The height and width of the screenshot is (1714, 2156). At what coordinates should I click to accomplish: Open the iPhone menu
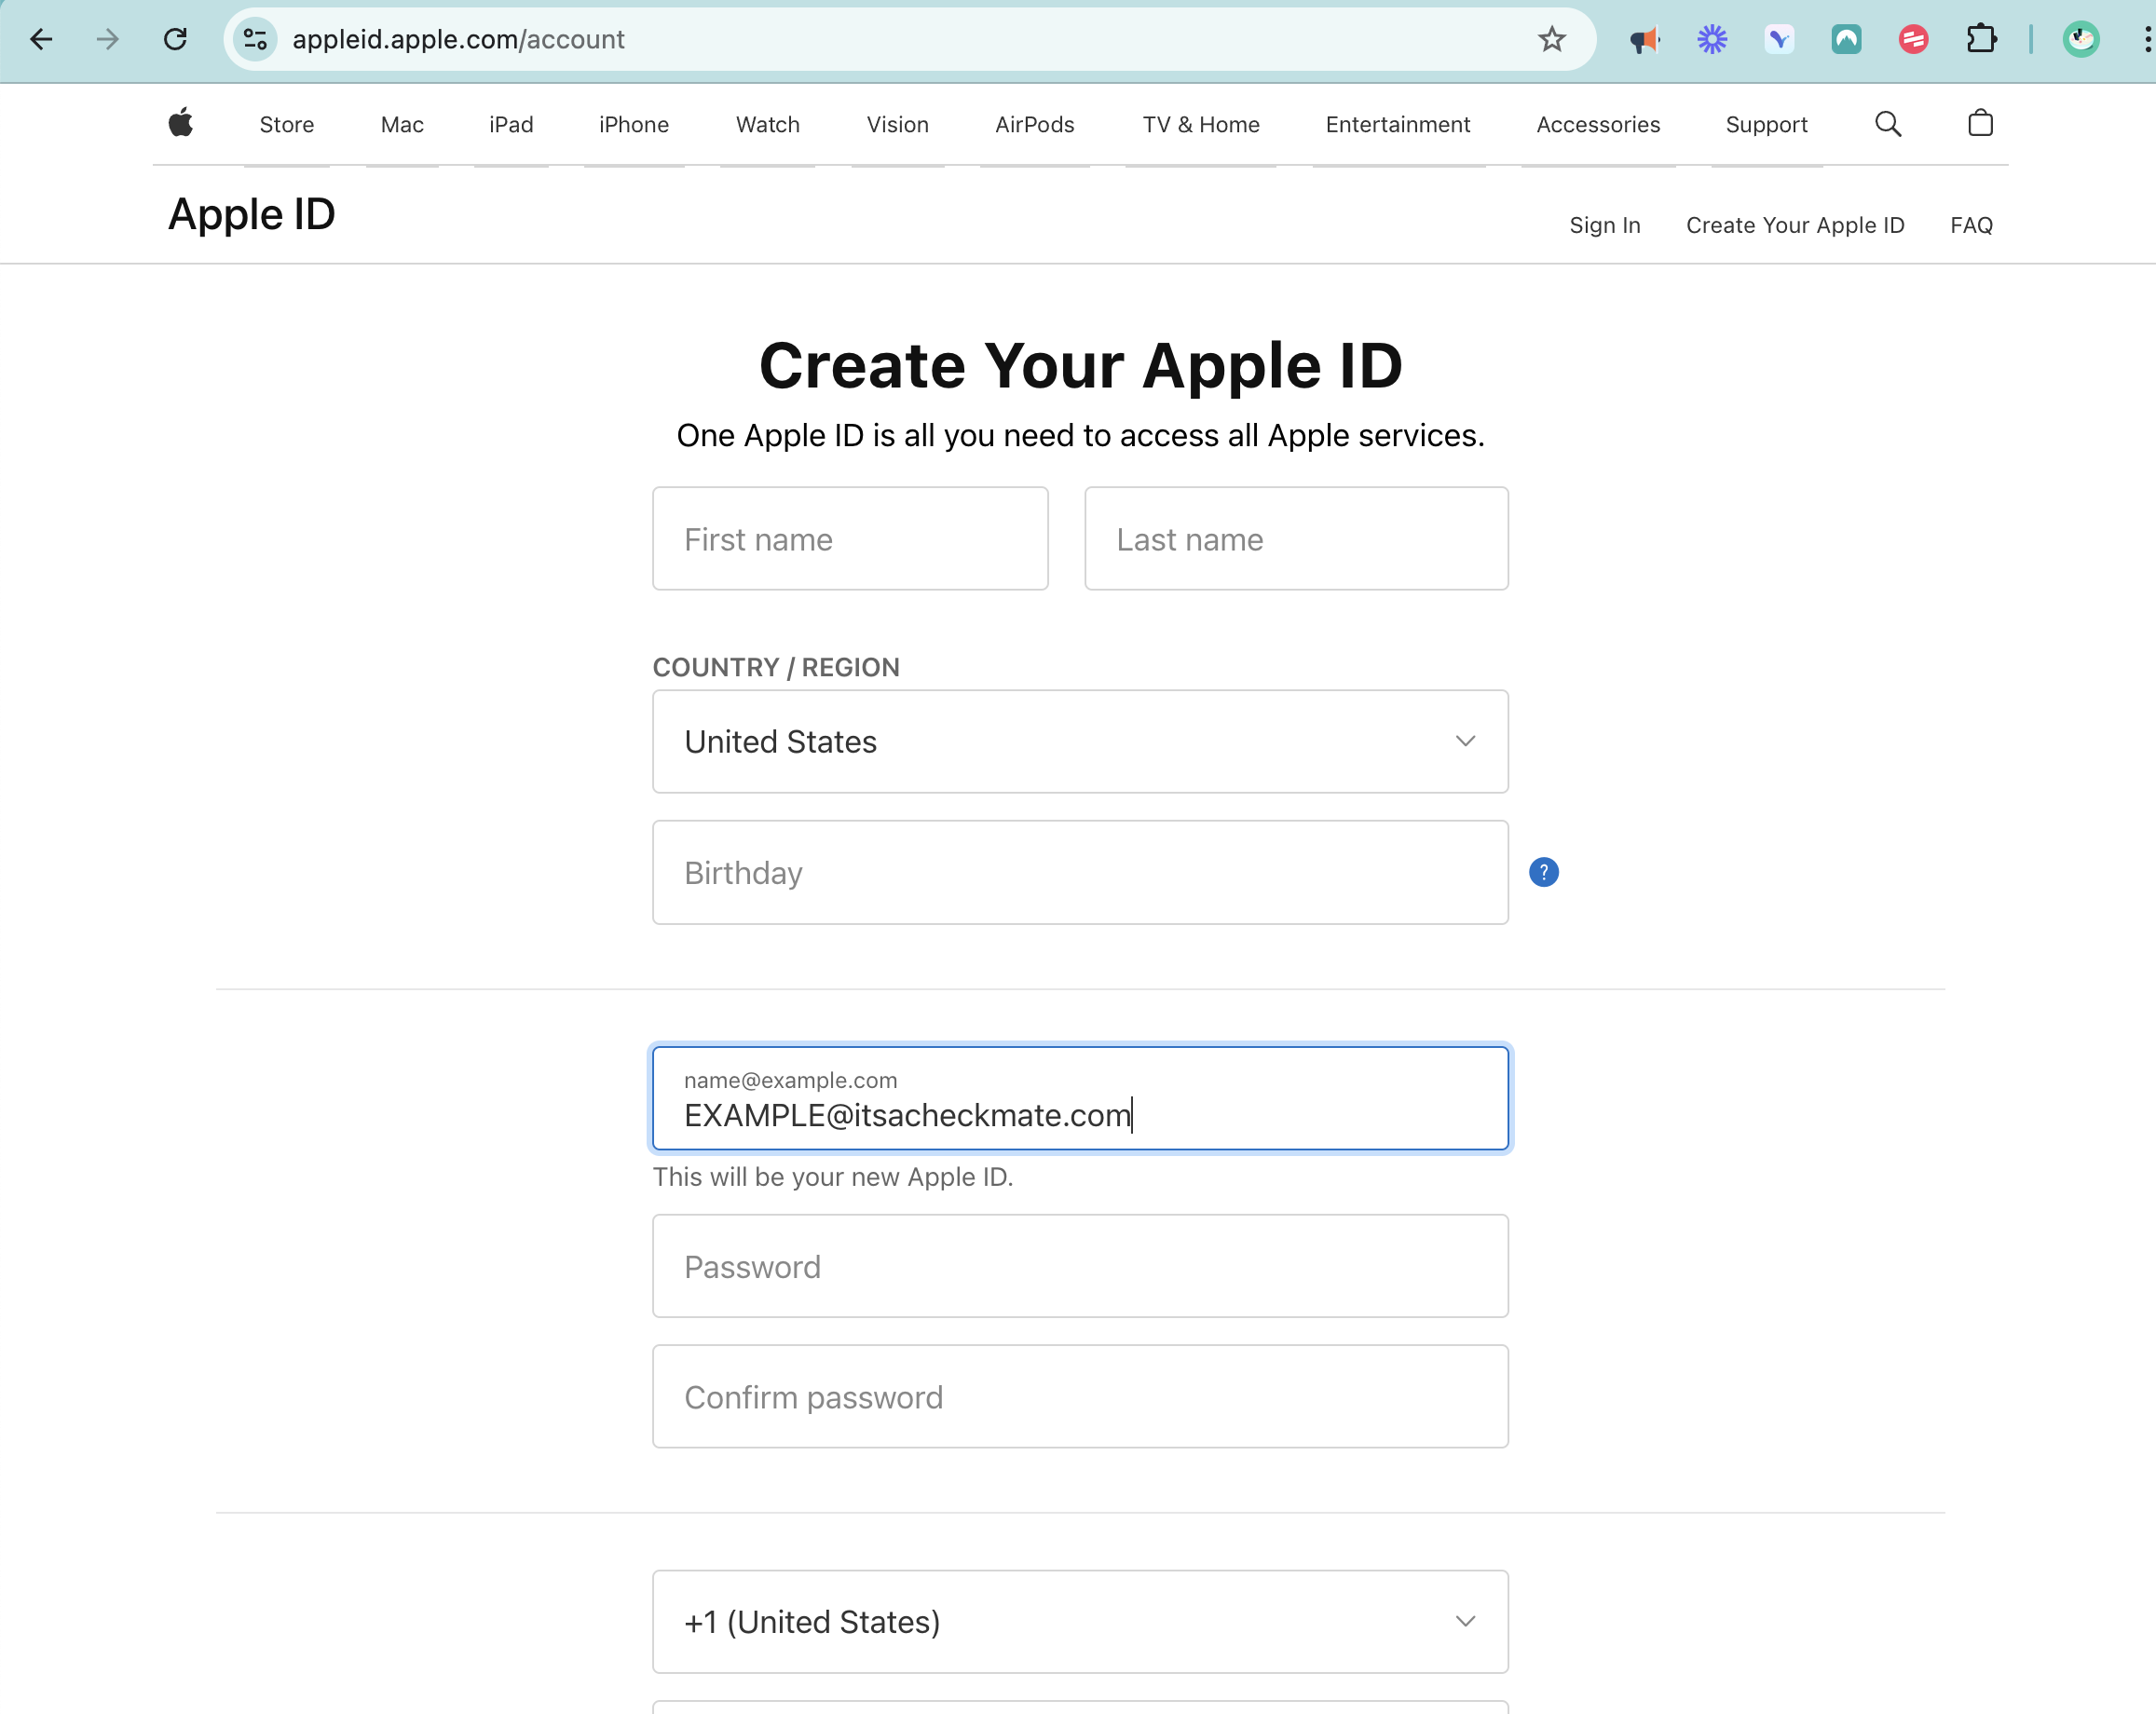pyautogui.click(x=634, y=124)
